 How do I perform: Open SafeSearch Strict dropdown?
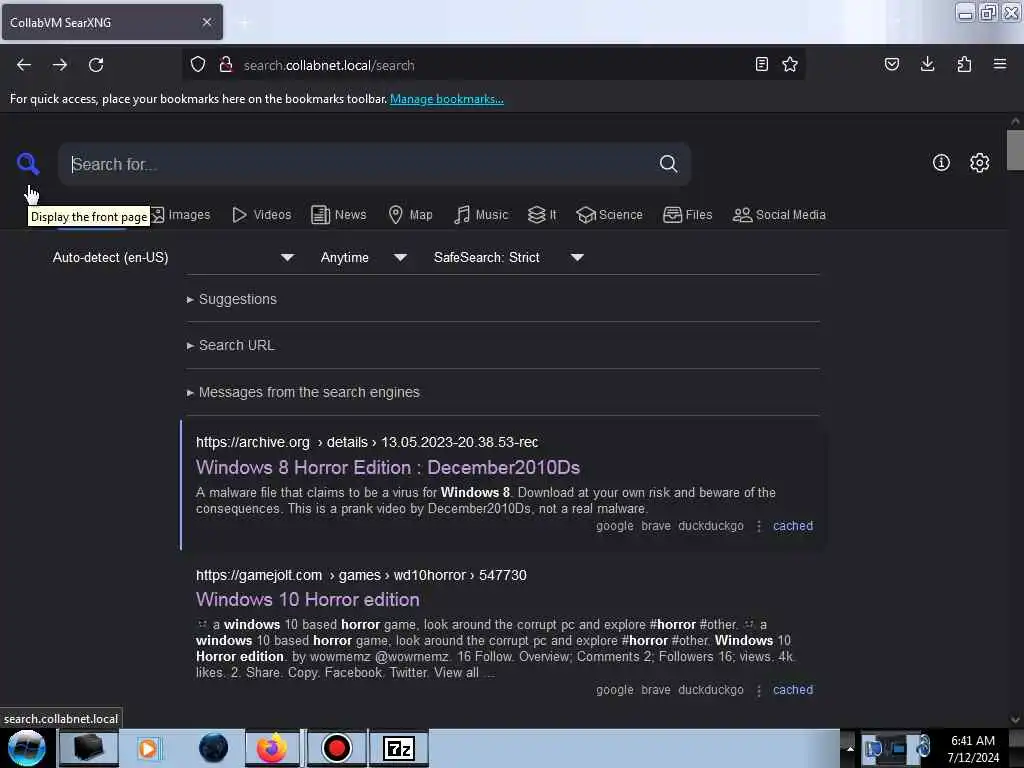(508, 257)
